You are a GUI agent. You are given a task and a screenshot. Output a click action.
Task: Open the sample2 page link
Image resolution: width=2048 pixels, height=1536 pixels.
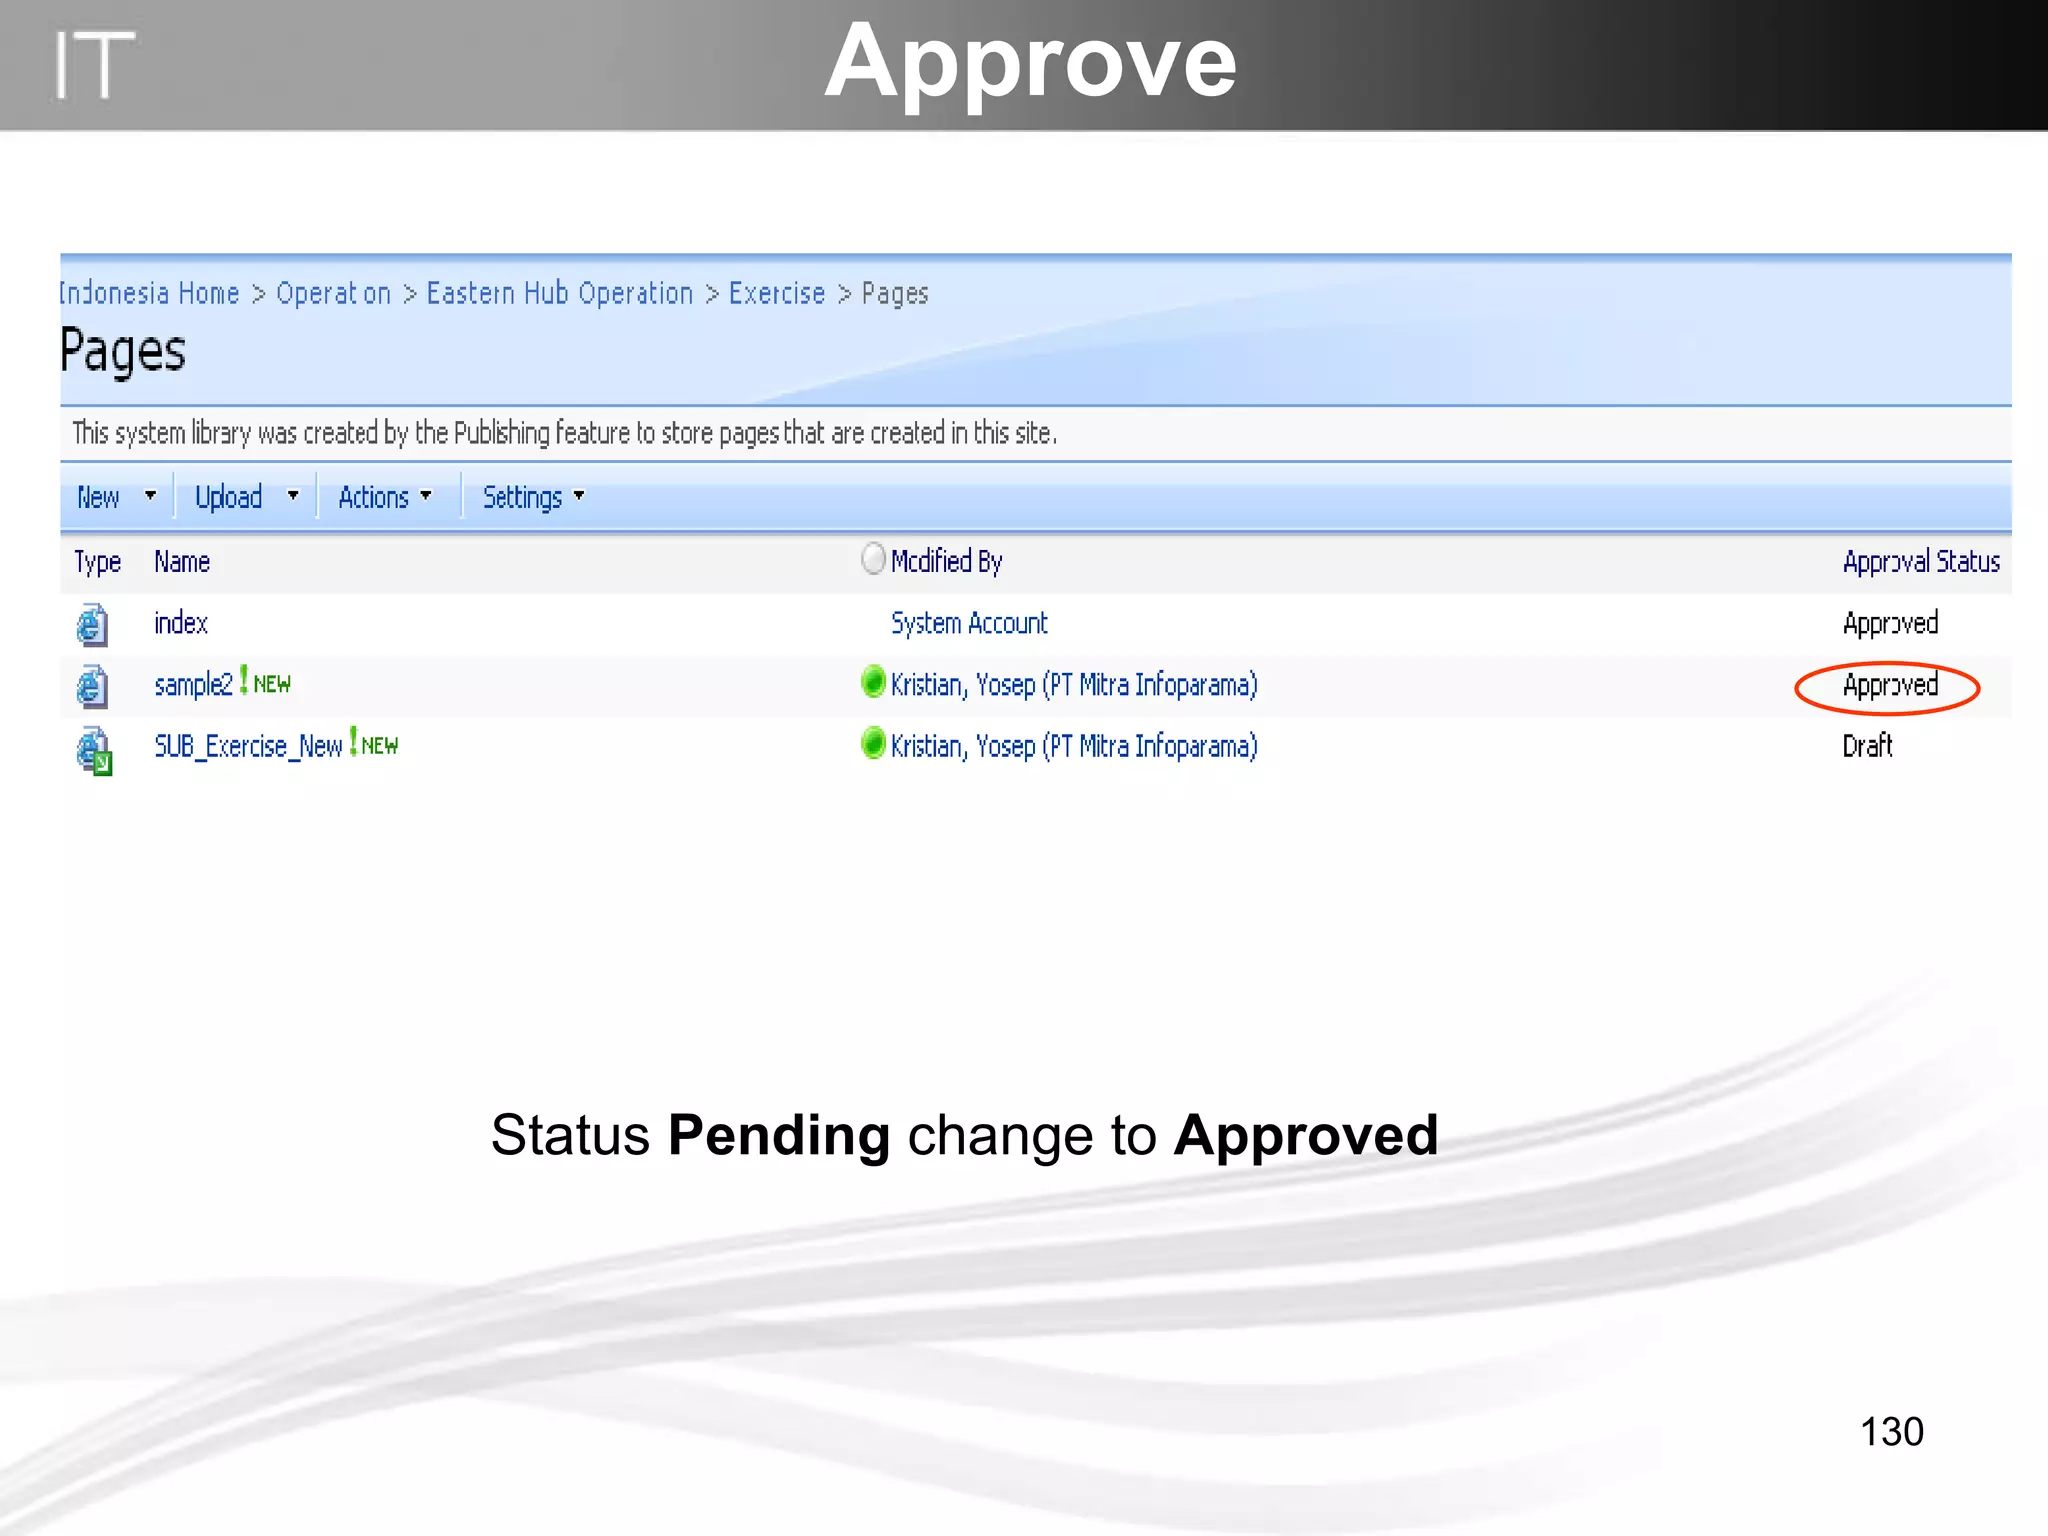pos(193,685)
